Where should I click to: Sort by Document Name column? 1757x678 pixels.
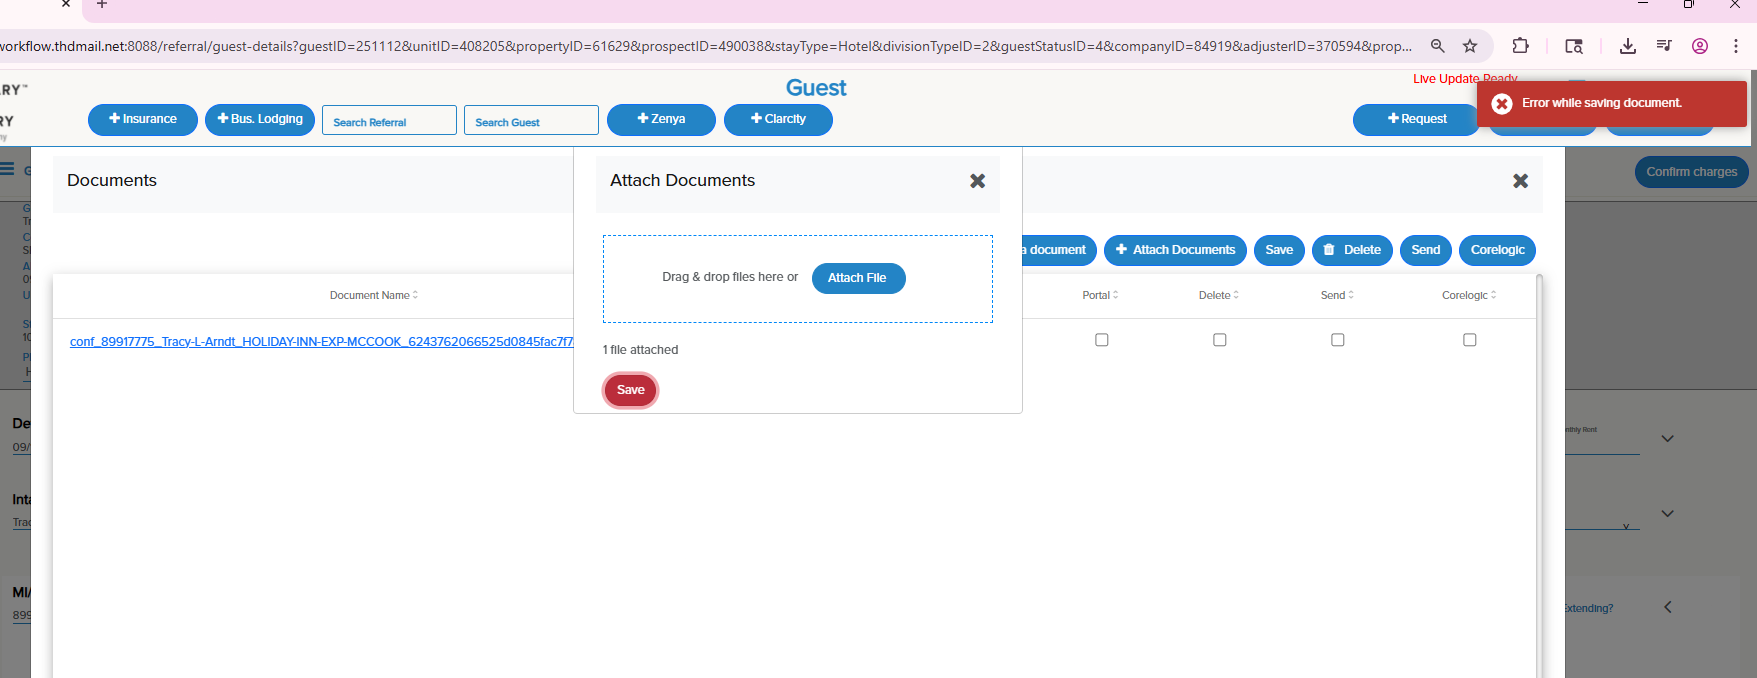[373, 295]
